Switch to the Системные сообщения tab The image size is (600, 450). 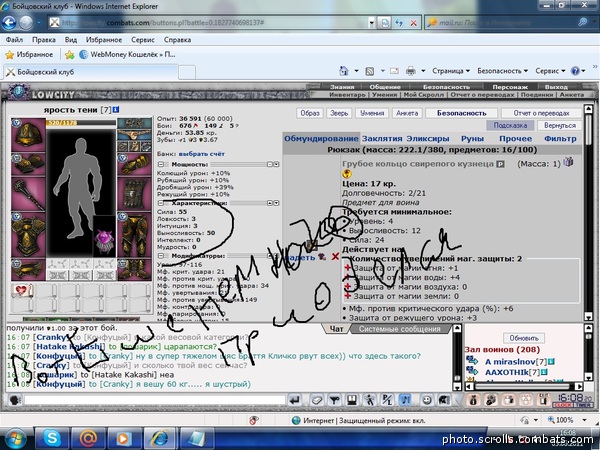[399, 329]
